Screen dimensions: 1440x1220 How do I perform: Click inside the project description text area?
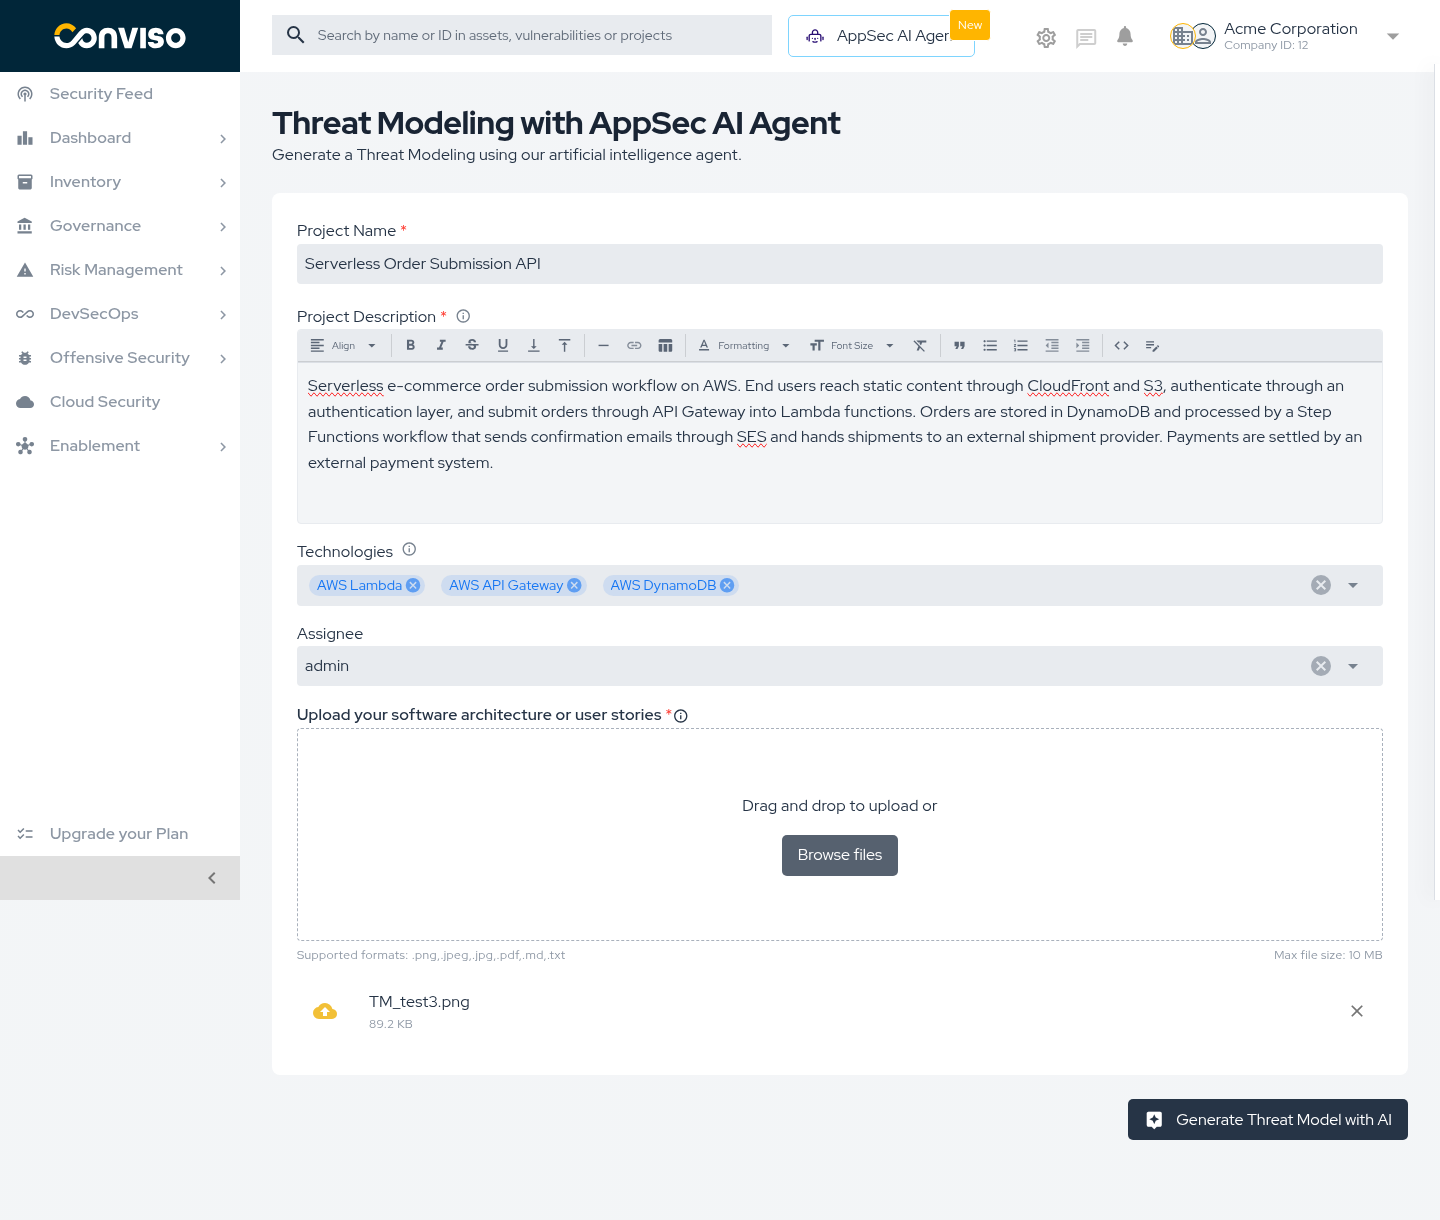click(840, 443)
